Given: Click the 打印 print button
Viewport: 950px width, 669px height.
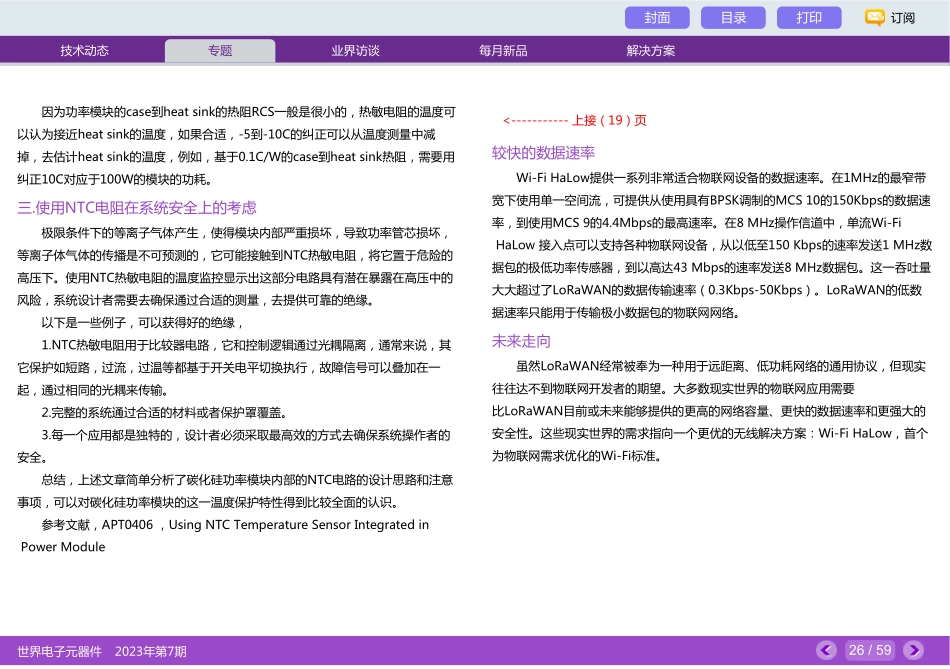Looking at the screenshot, I should pyautogui.click(x=809, y=17).
